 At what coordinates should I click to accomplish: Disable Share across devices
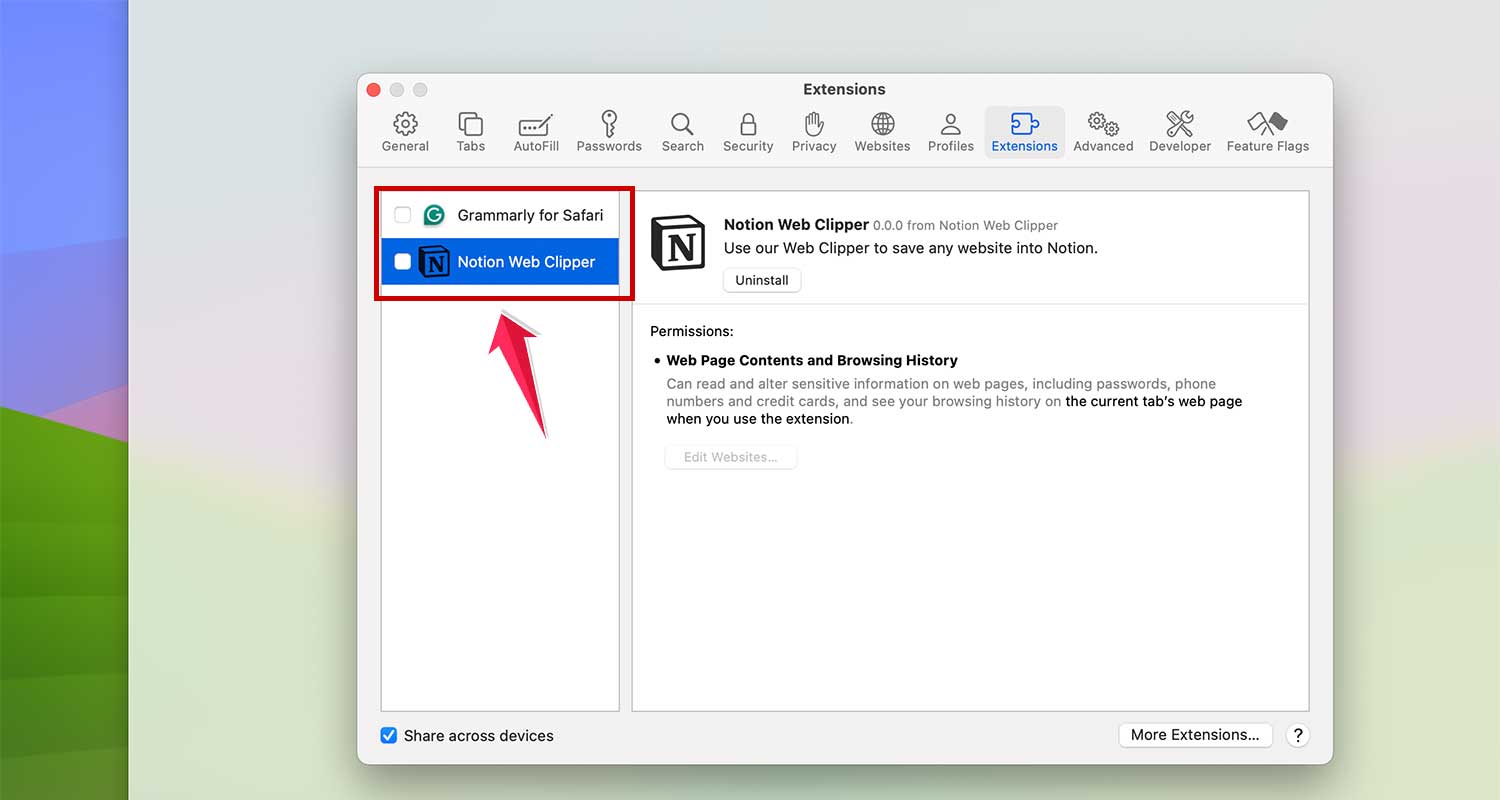[388, 735]
